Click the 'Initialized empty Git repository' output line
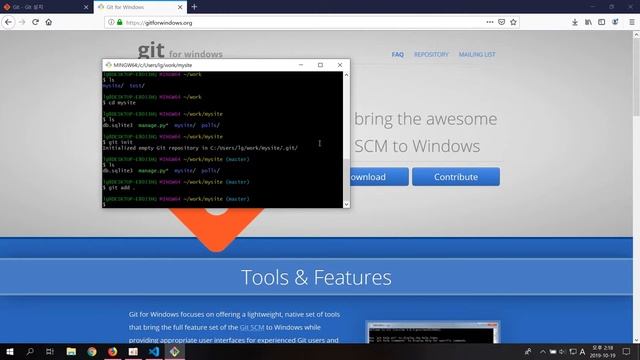Image resolution: width=640 pixels, height=360 pixels. [200, 148]
